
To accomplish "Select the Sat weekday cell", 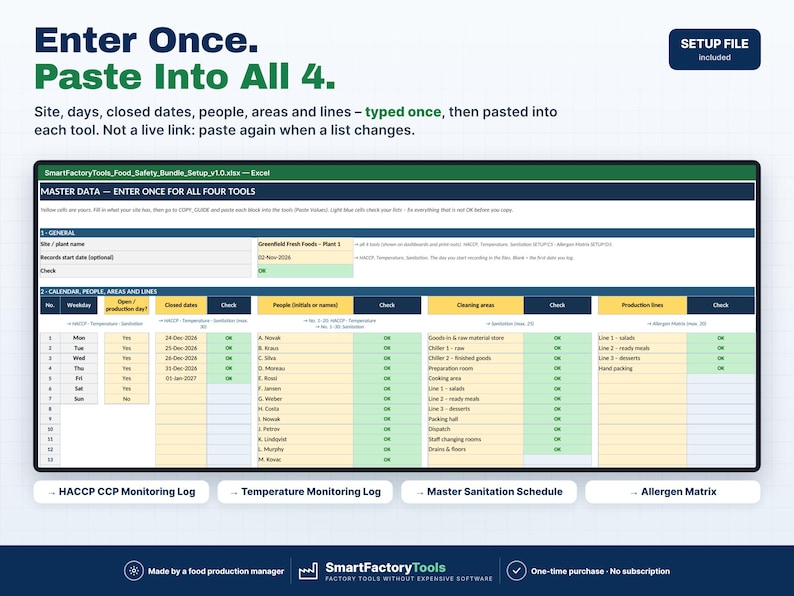I will coord(79,388).
